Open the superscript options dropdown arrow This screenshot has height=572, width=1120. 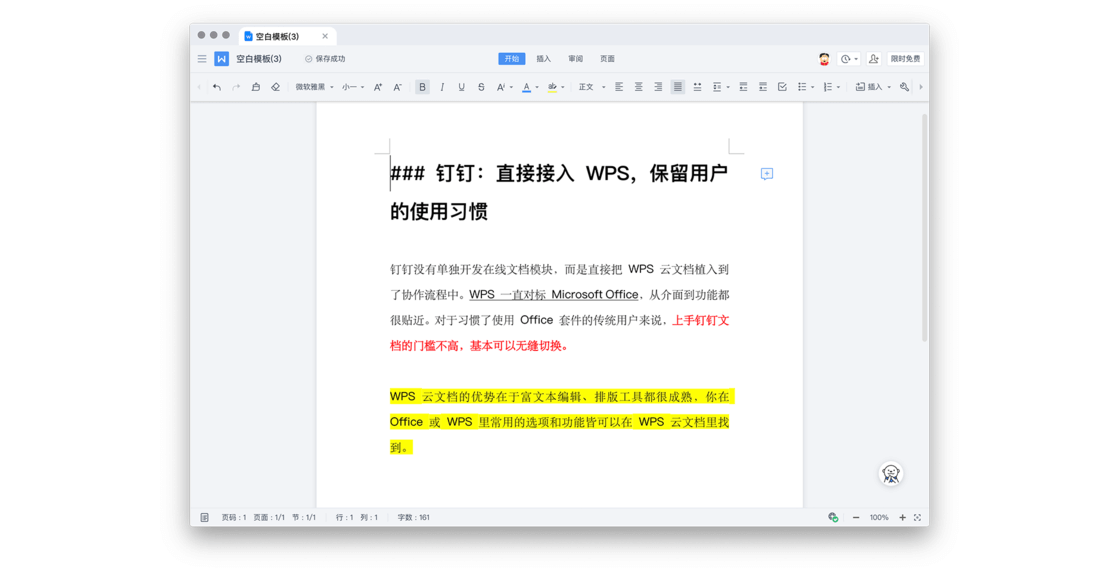pos(511,87)
